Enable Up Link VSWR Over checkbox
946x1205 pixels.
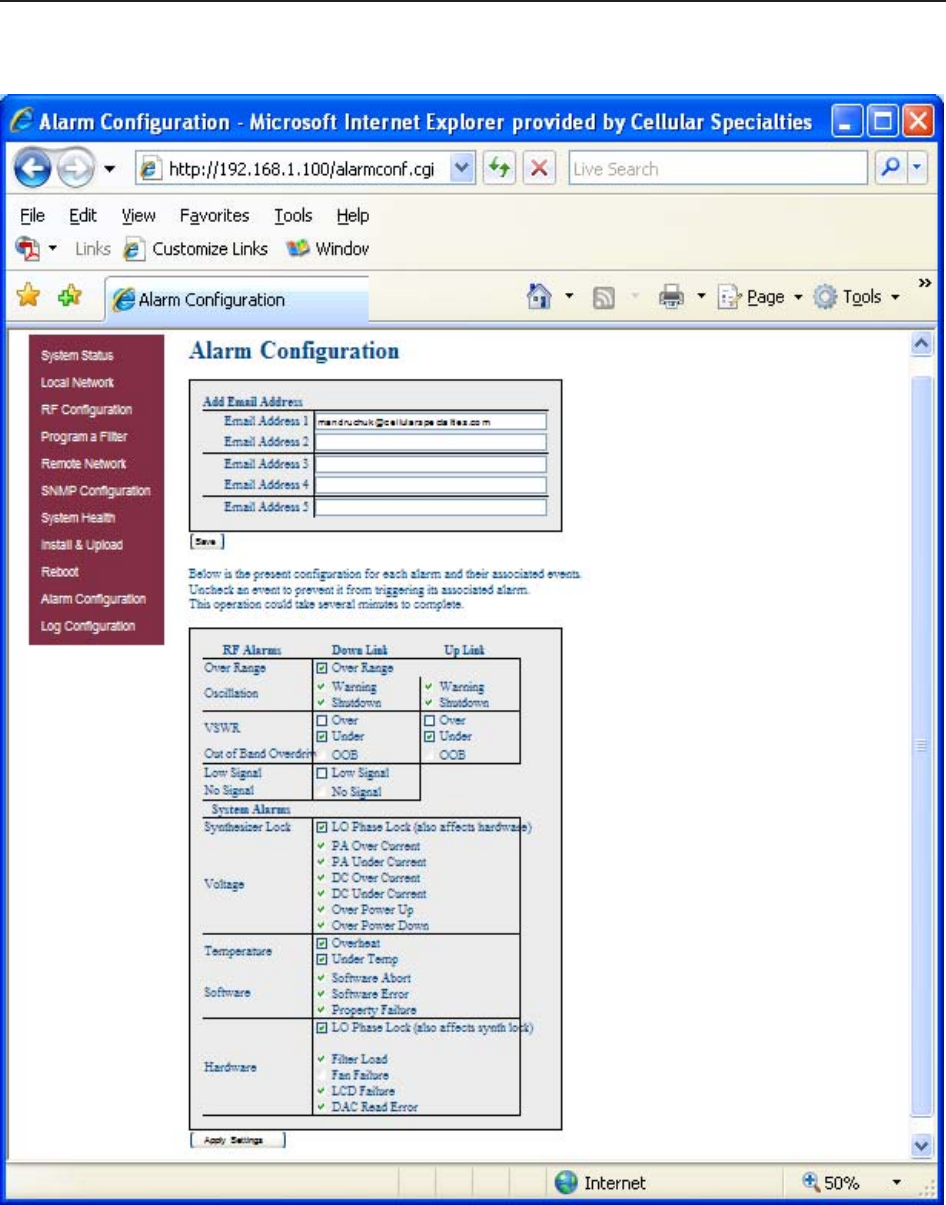[x=429, y=720]
